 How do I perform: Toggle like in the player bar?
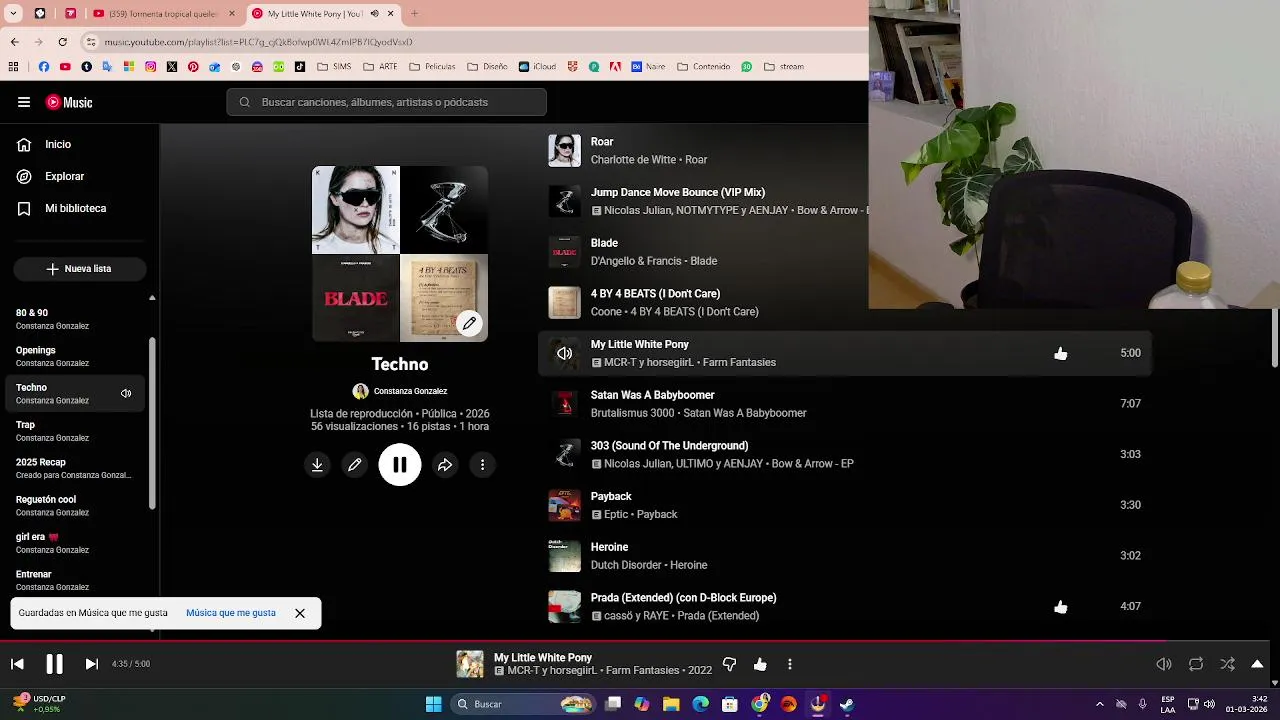point(760,664)
